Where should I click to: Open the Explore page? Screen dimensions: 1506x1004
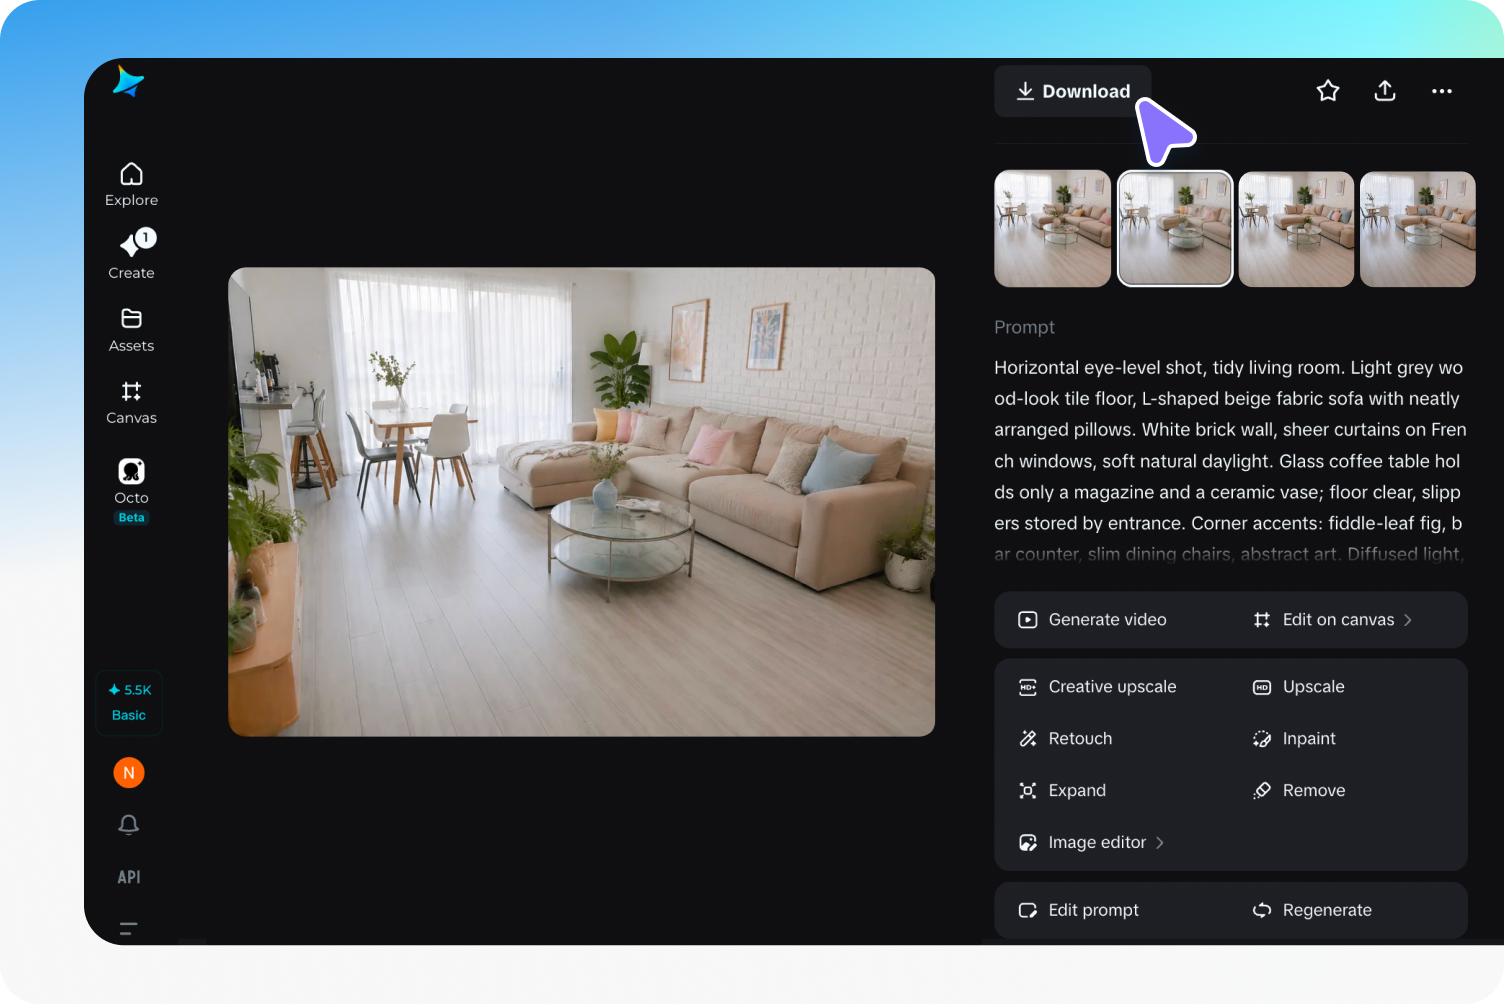[x=131, y=185]
